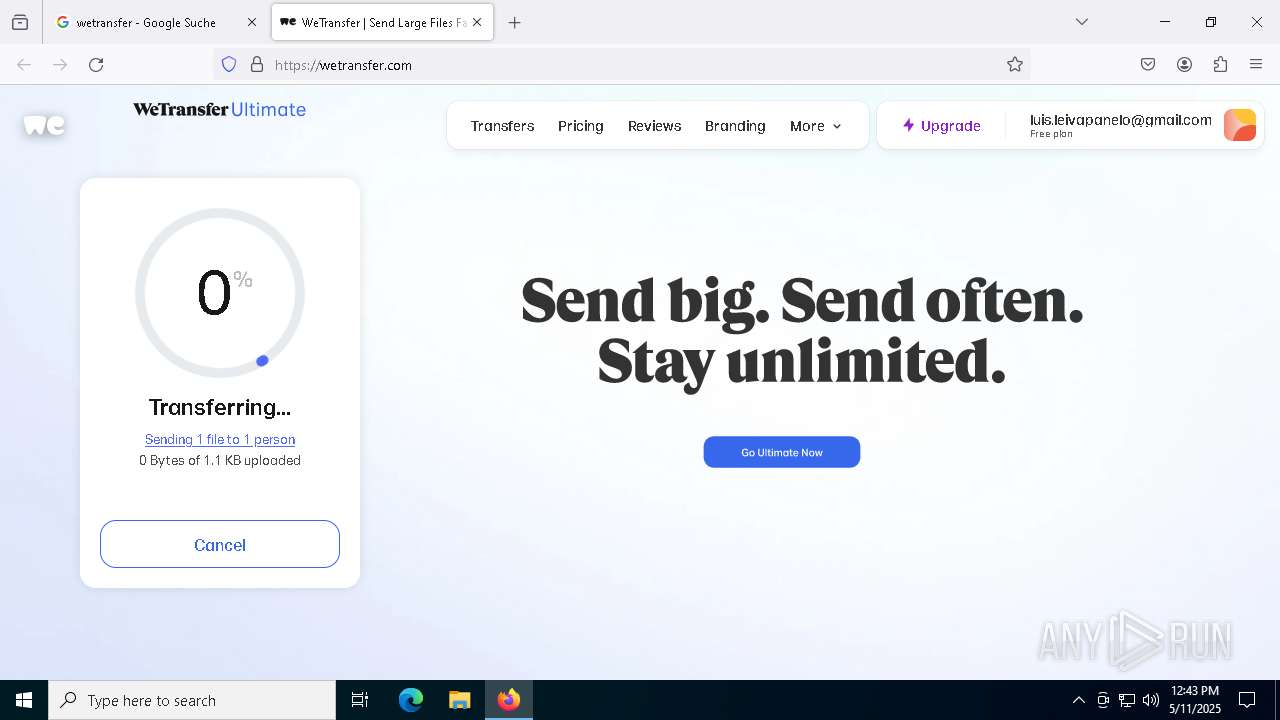Viewport: 1280px width, 720px height.
Task: Close the WeTransfer tab
Action: [x=477, y=22]
